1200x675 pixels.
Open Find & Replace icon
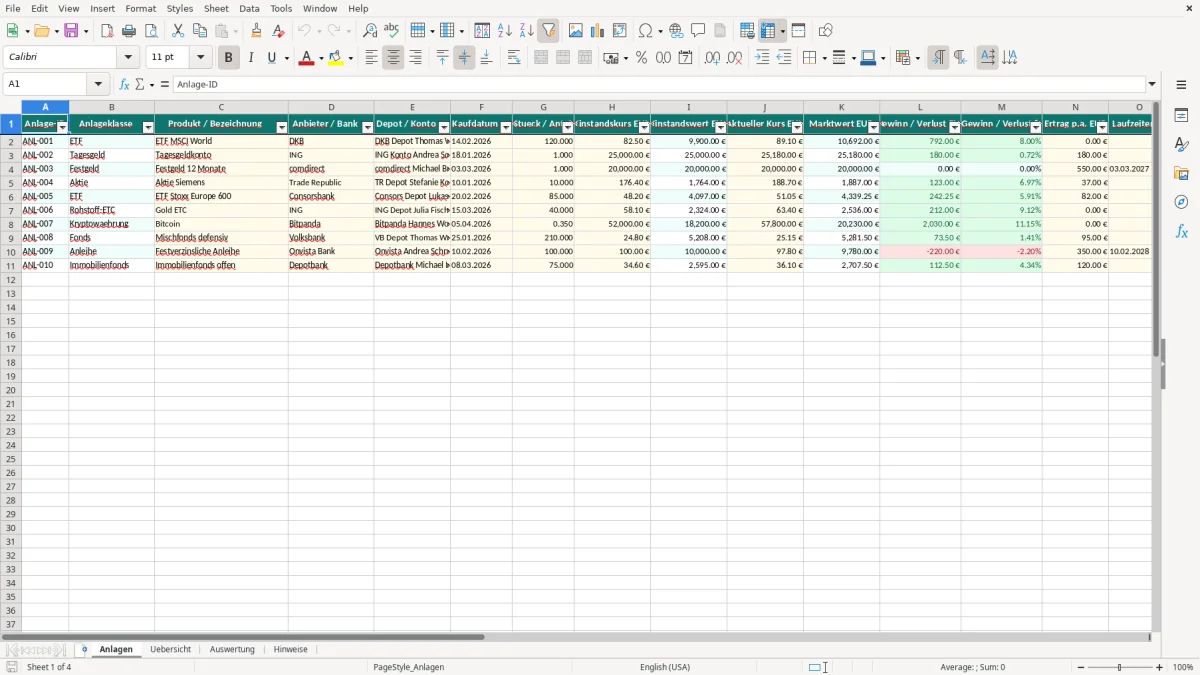370,31
